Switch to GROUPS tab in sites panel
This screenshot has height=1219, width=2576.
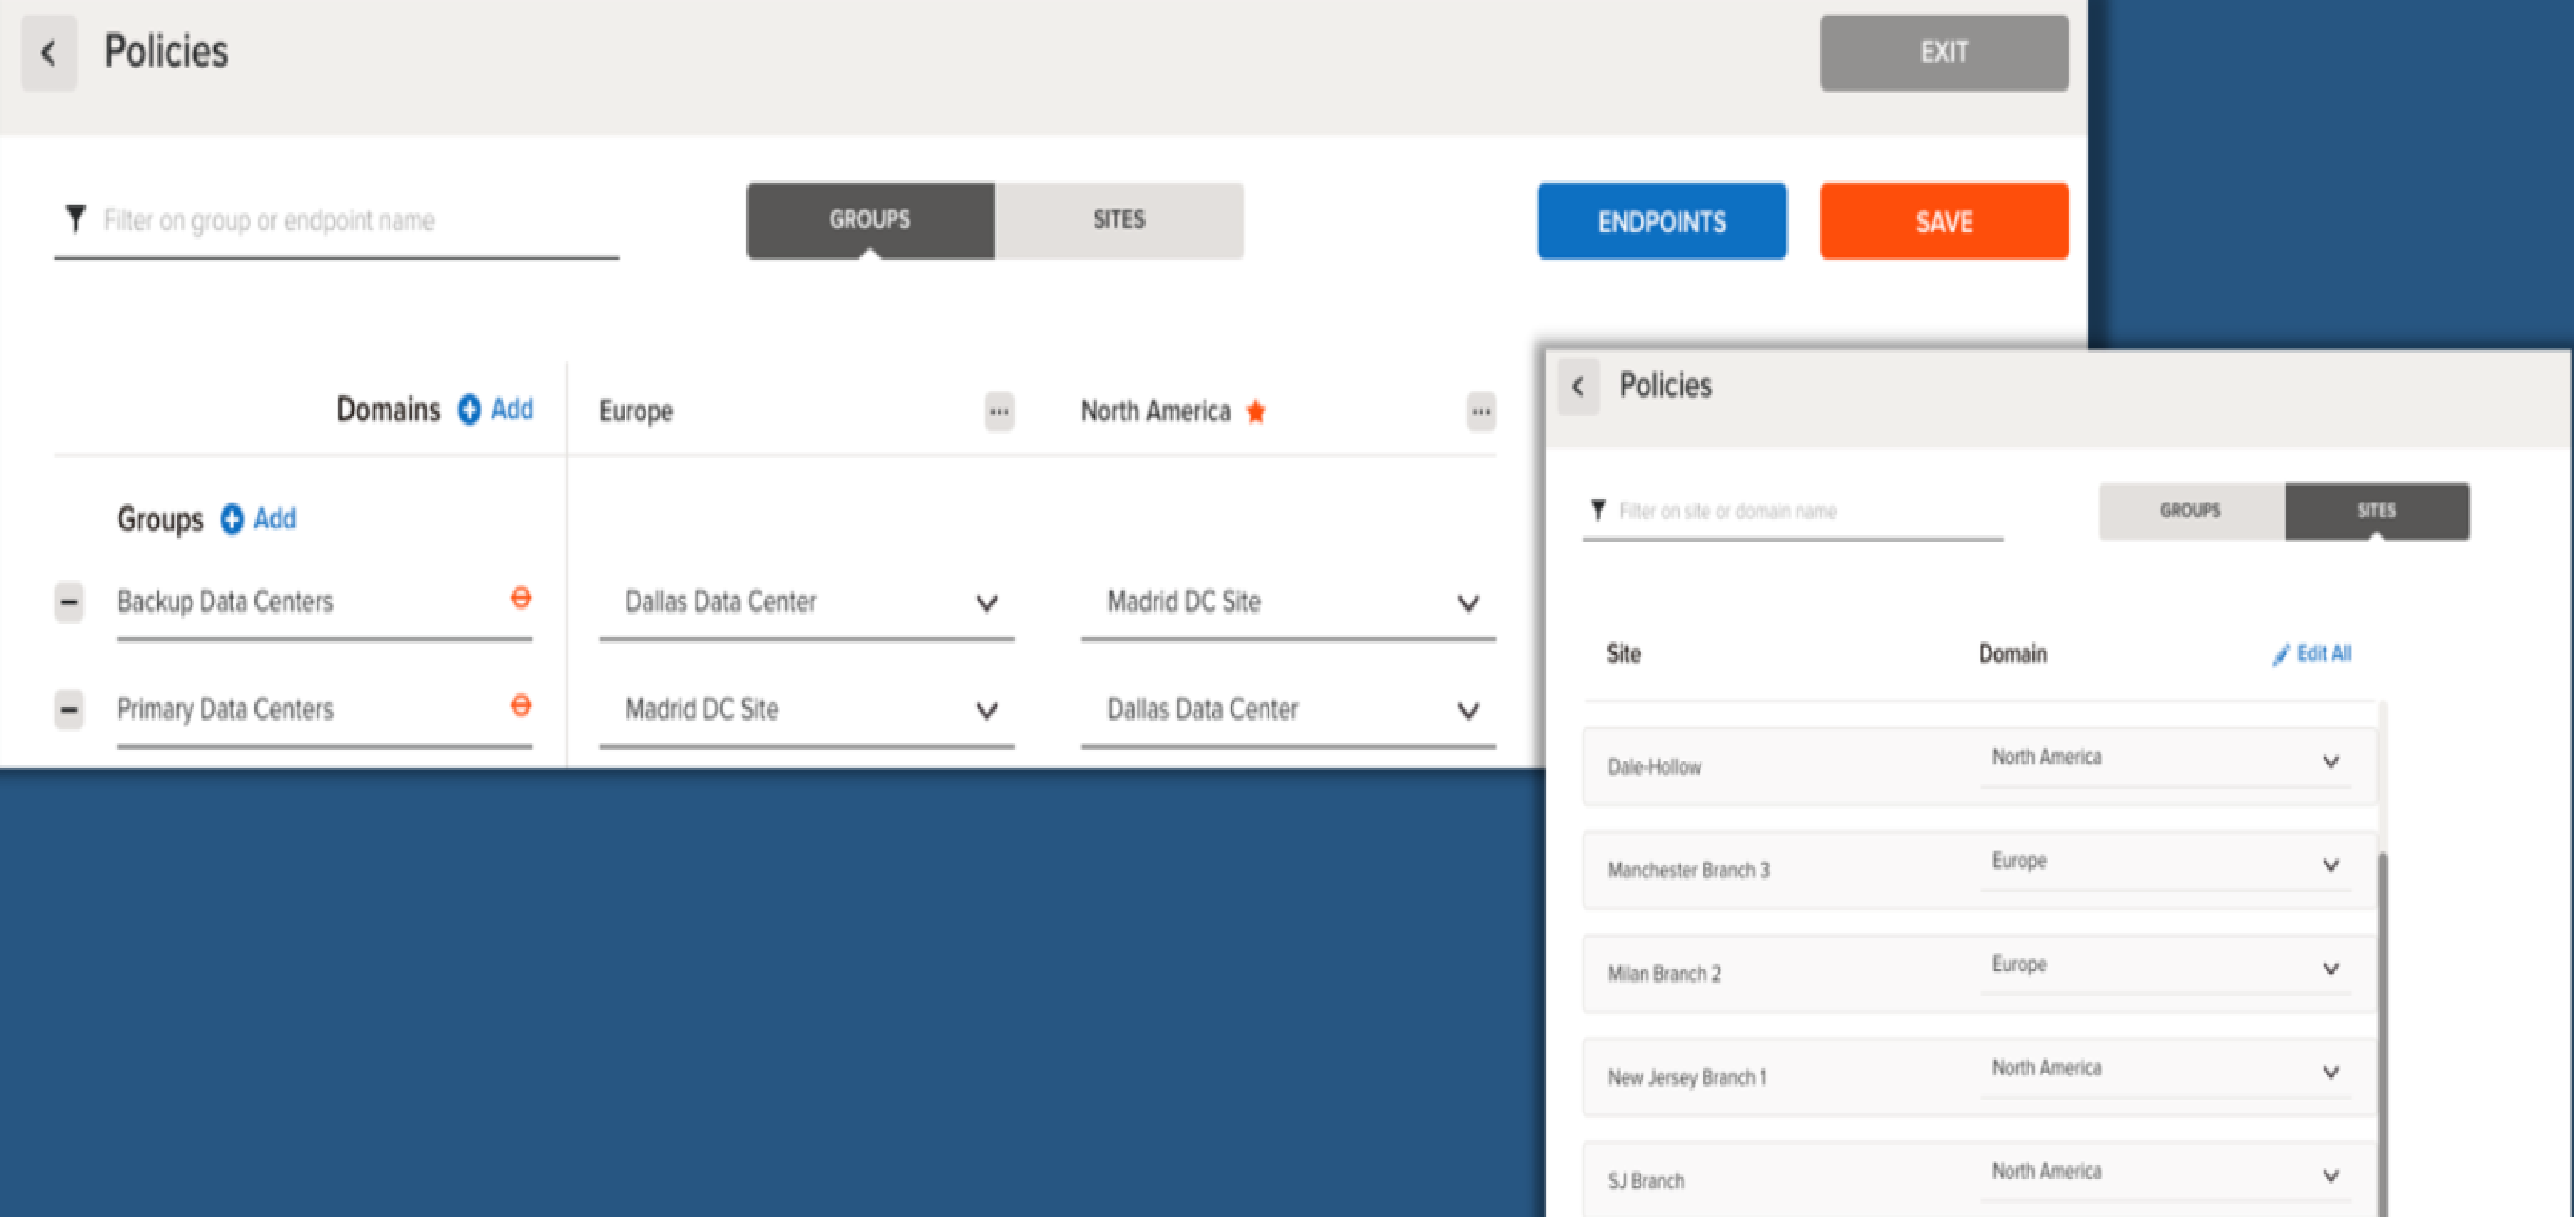click(2189, 511)
